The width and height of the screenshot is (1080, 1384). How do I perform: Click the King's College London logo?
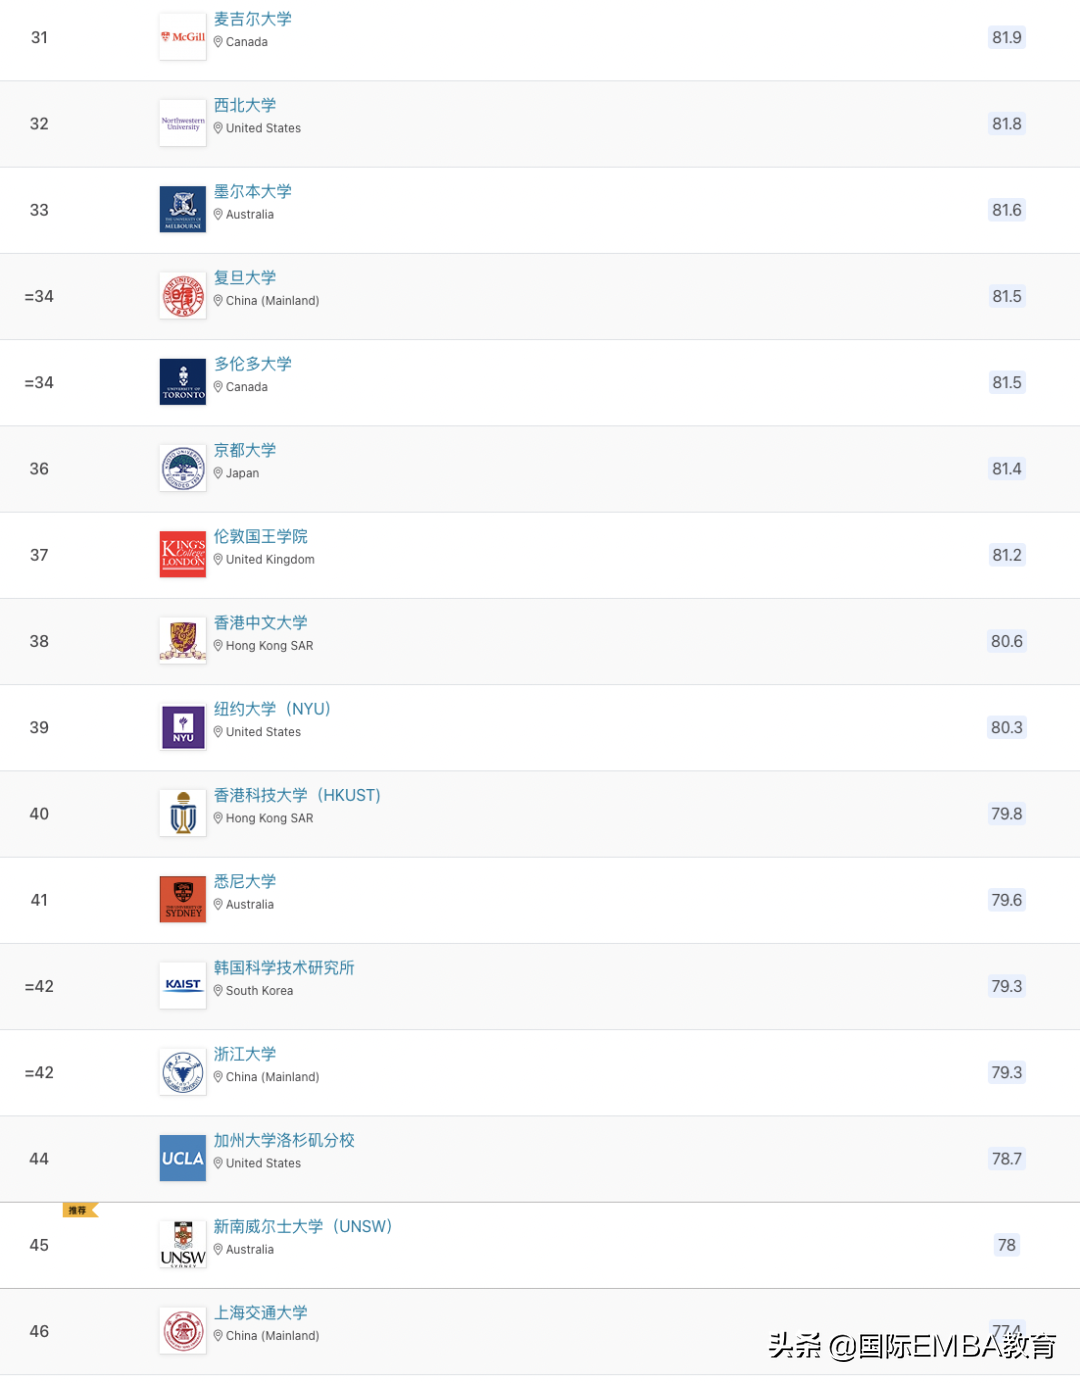(x=183, y=555)
